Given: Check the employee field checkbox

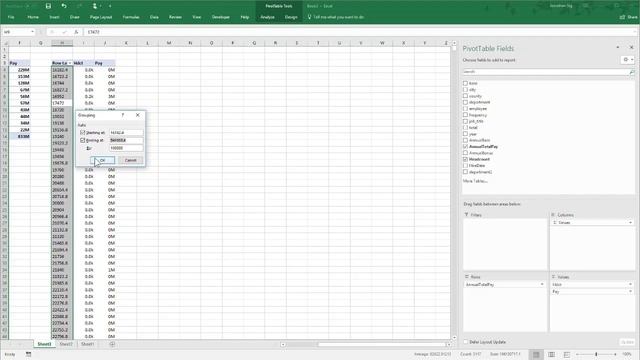Looking at the screenshot, I should [x=465, y=109].
